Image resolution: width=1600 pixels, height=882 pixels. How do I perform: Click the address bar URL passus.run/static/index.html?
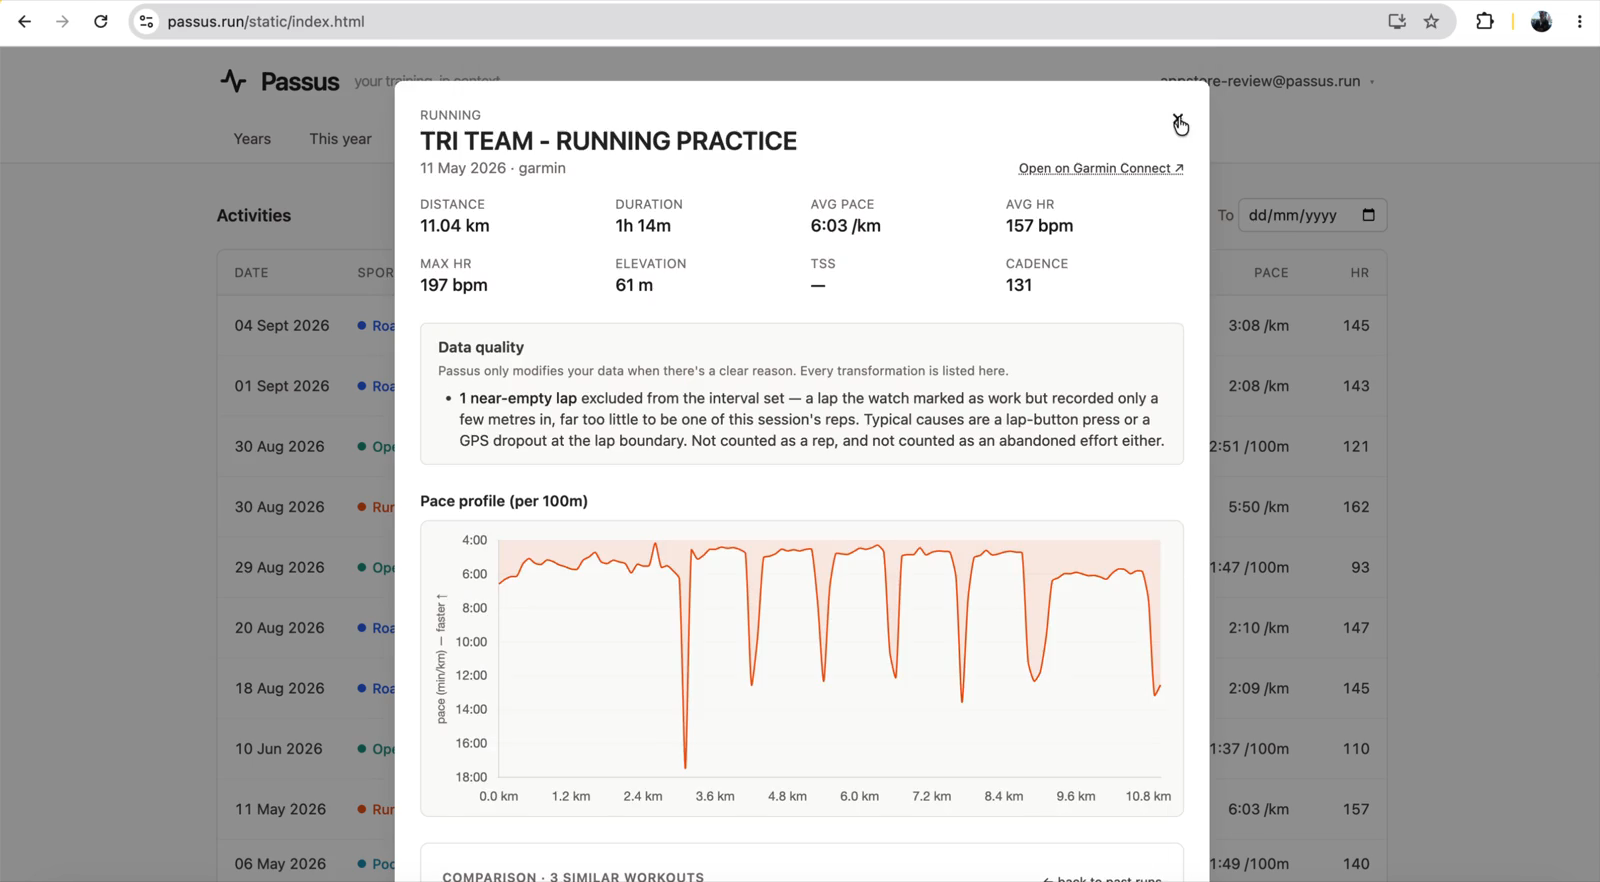[266, 21]
